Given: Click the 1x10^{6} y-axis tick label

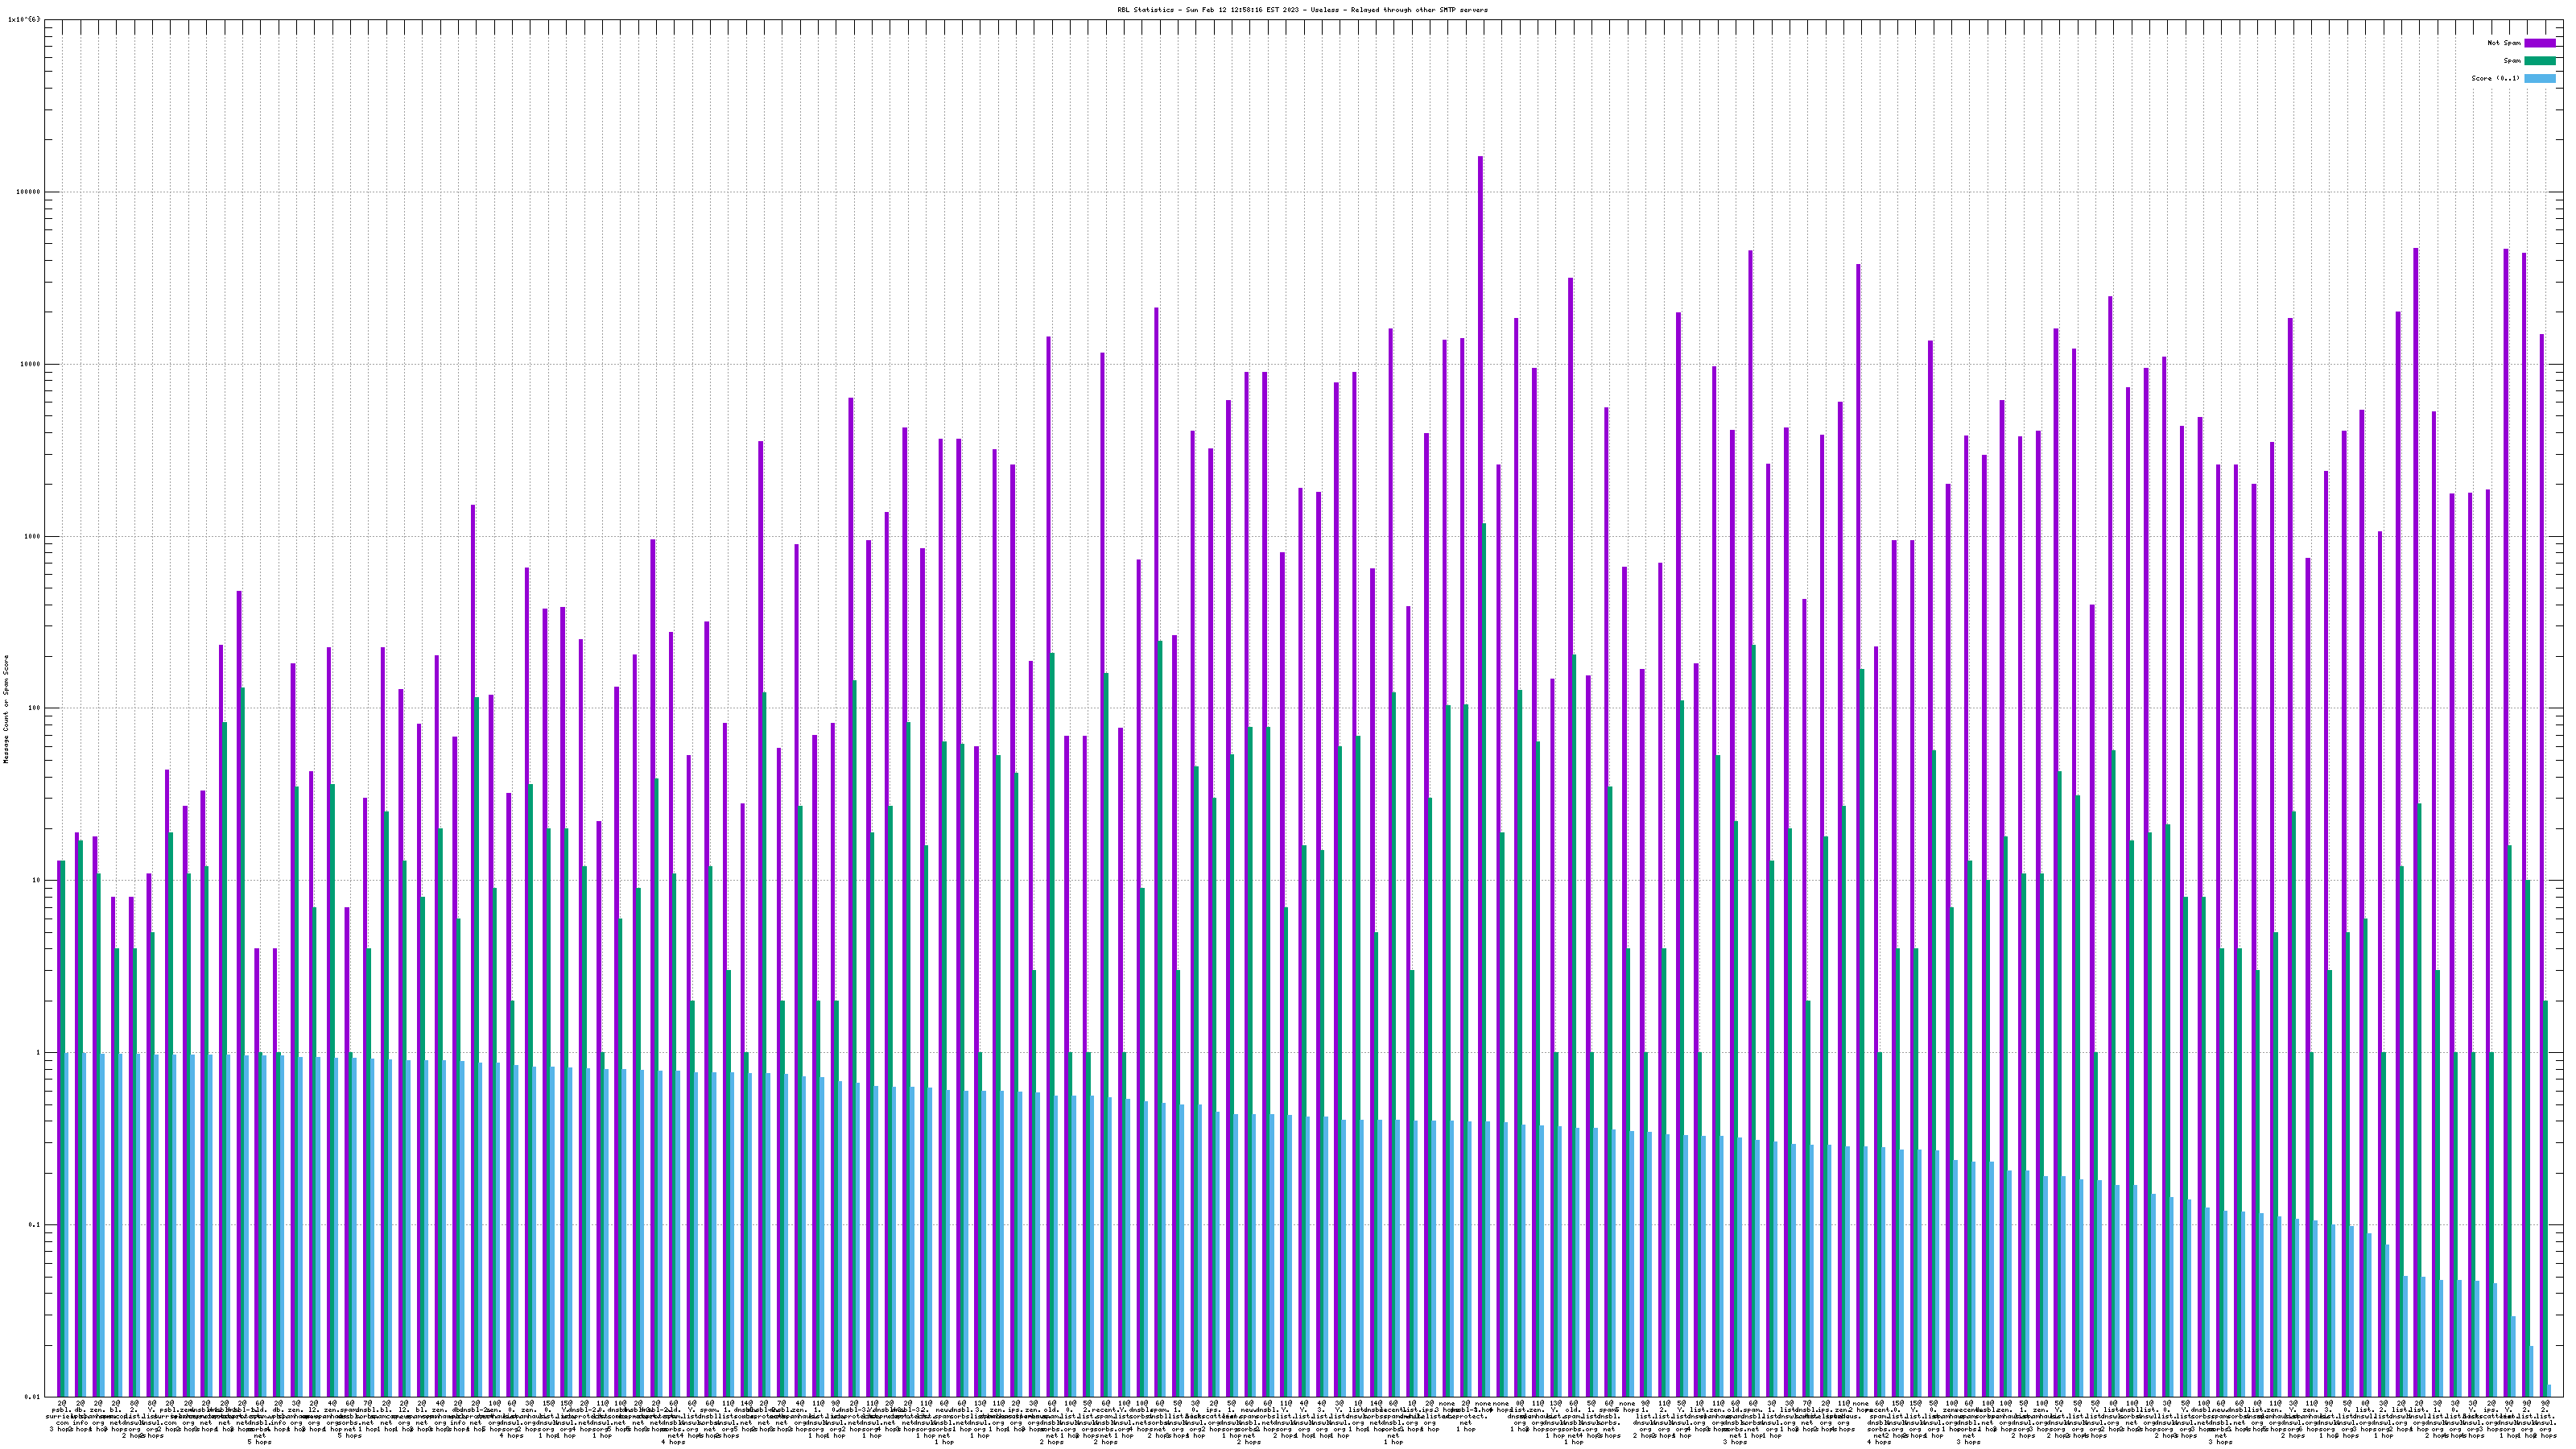Looking at the screenshot, I should [24, 20].
